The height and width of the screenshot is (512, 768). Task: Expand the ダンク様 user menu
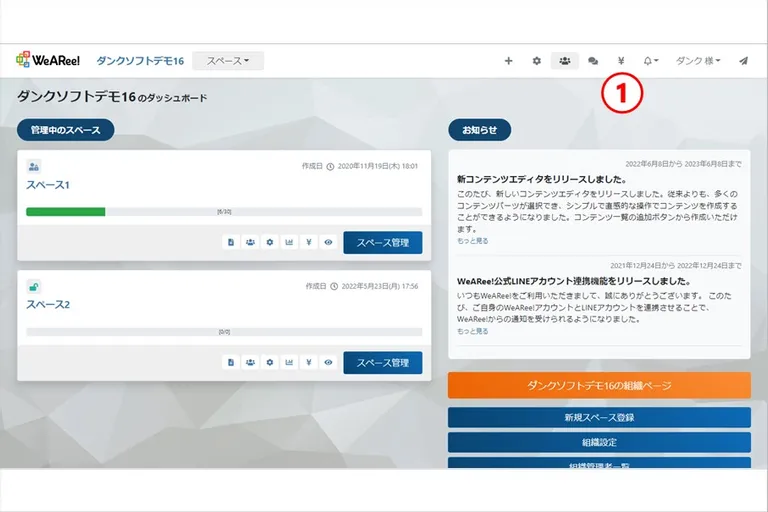pos(698,61)
